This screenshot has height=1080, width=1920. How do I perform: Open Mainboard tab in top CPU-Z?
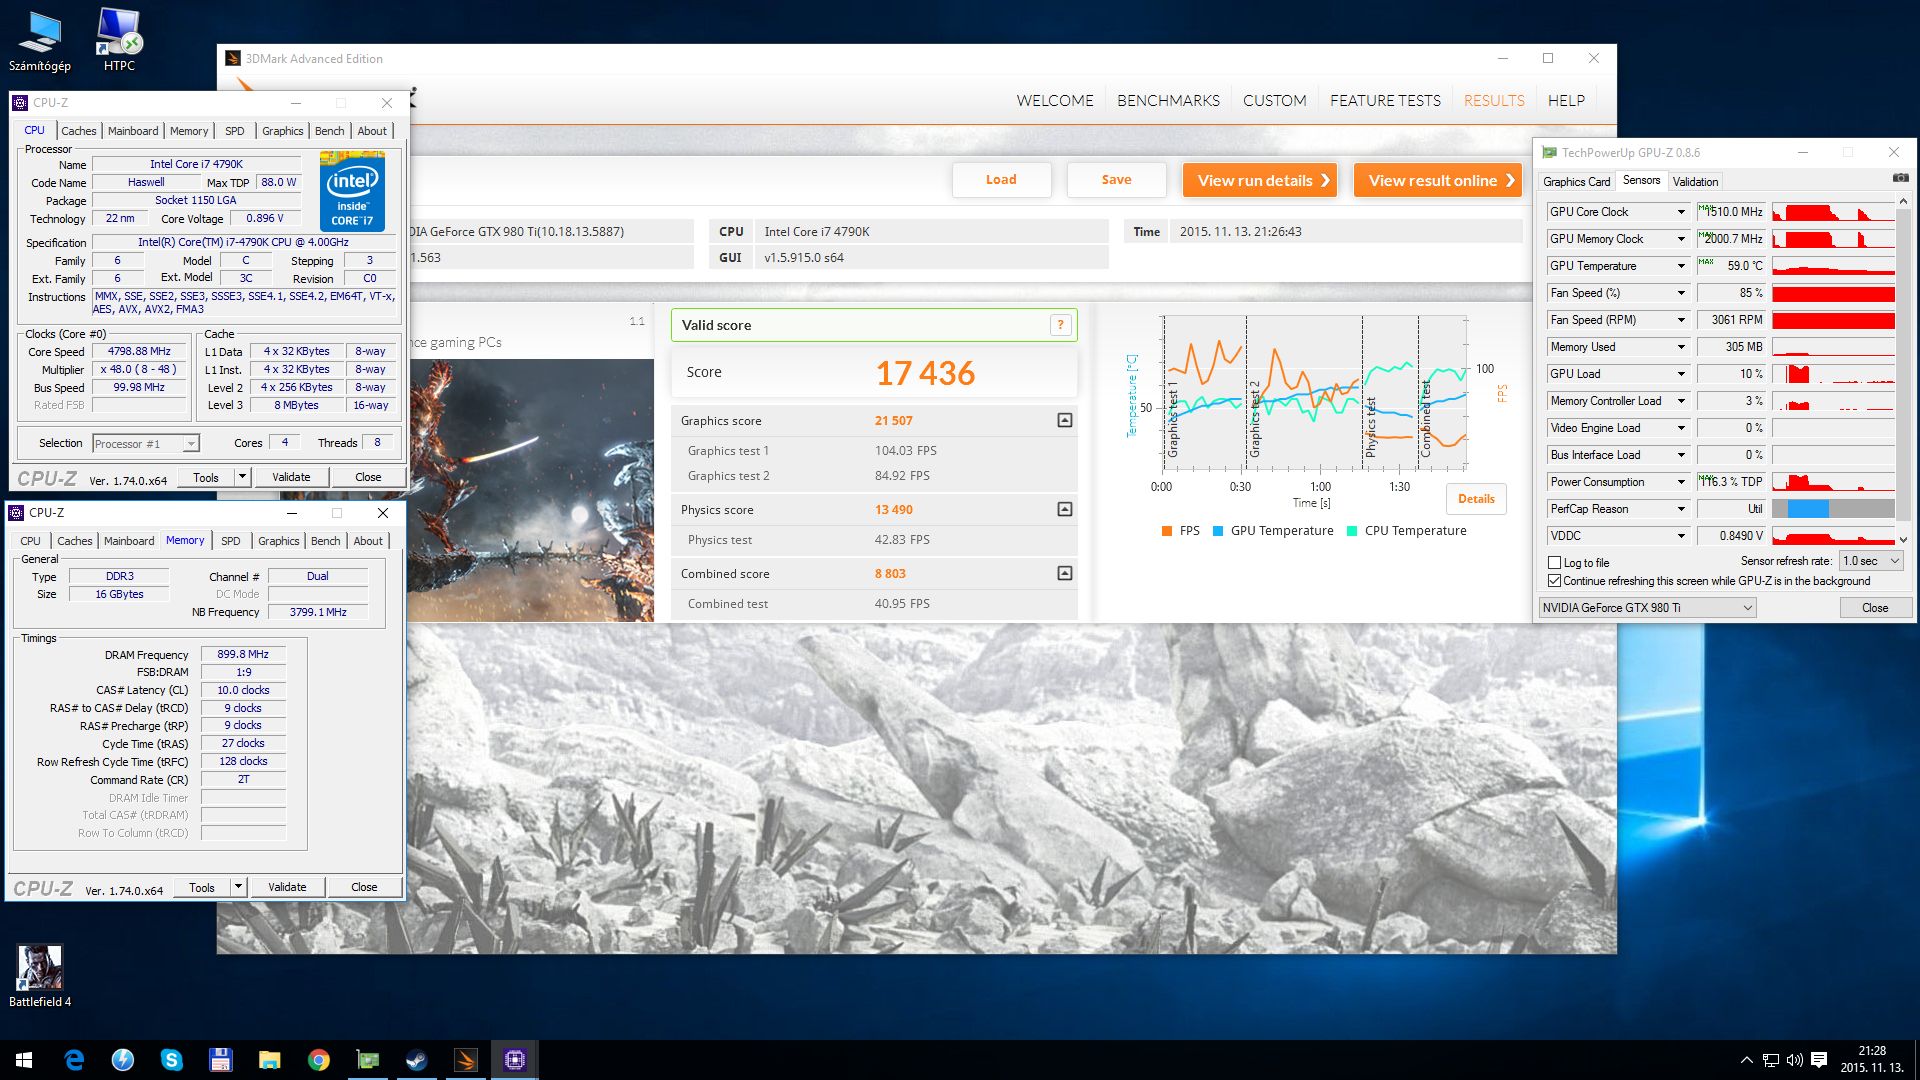click(133, 131)
